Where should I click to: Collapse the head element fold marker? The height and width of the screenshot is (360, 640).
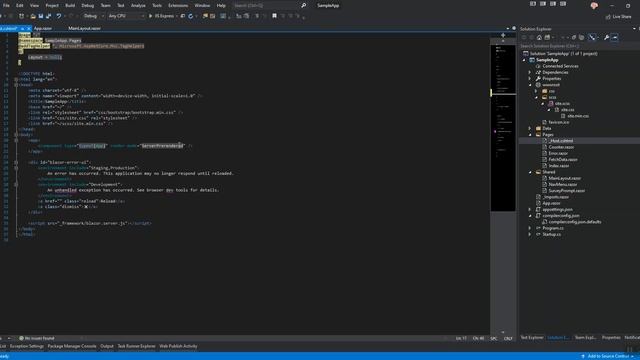click(x=16, y=85)
